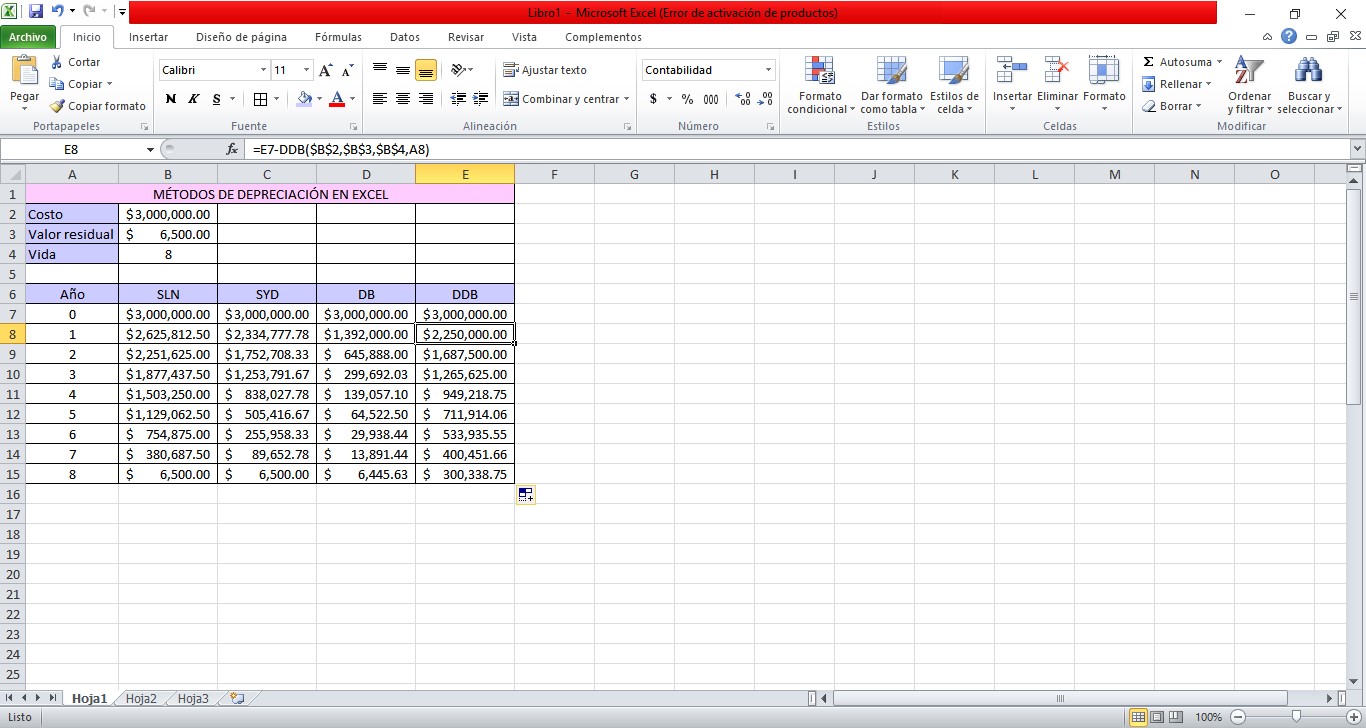Open the Fórmulas ribbon tab
Image resolution: width=1366 pixels, height=728 pixels.
click(x=338, y=37)
